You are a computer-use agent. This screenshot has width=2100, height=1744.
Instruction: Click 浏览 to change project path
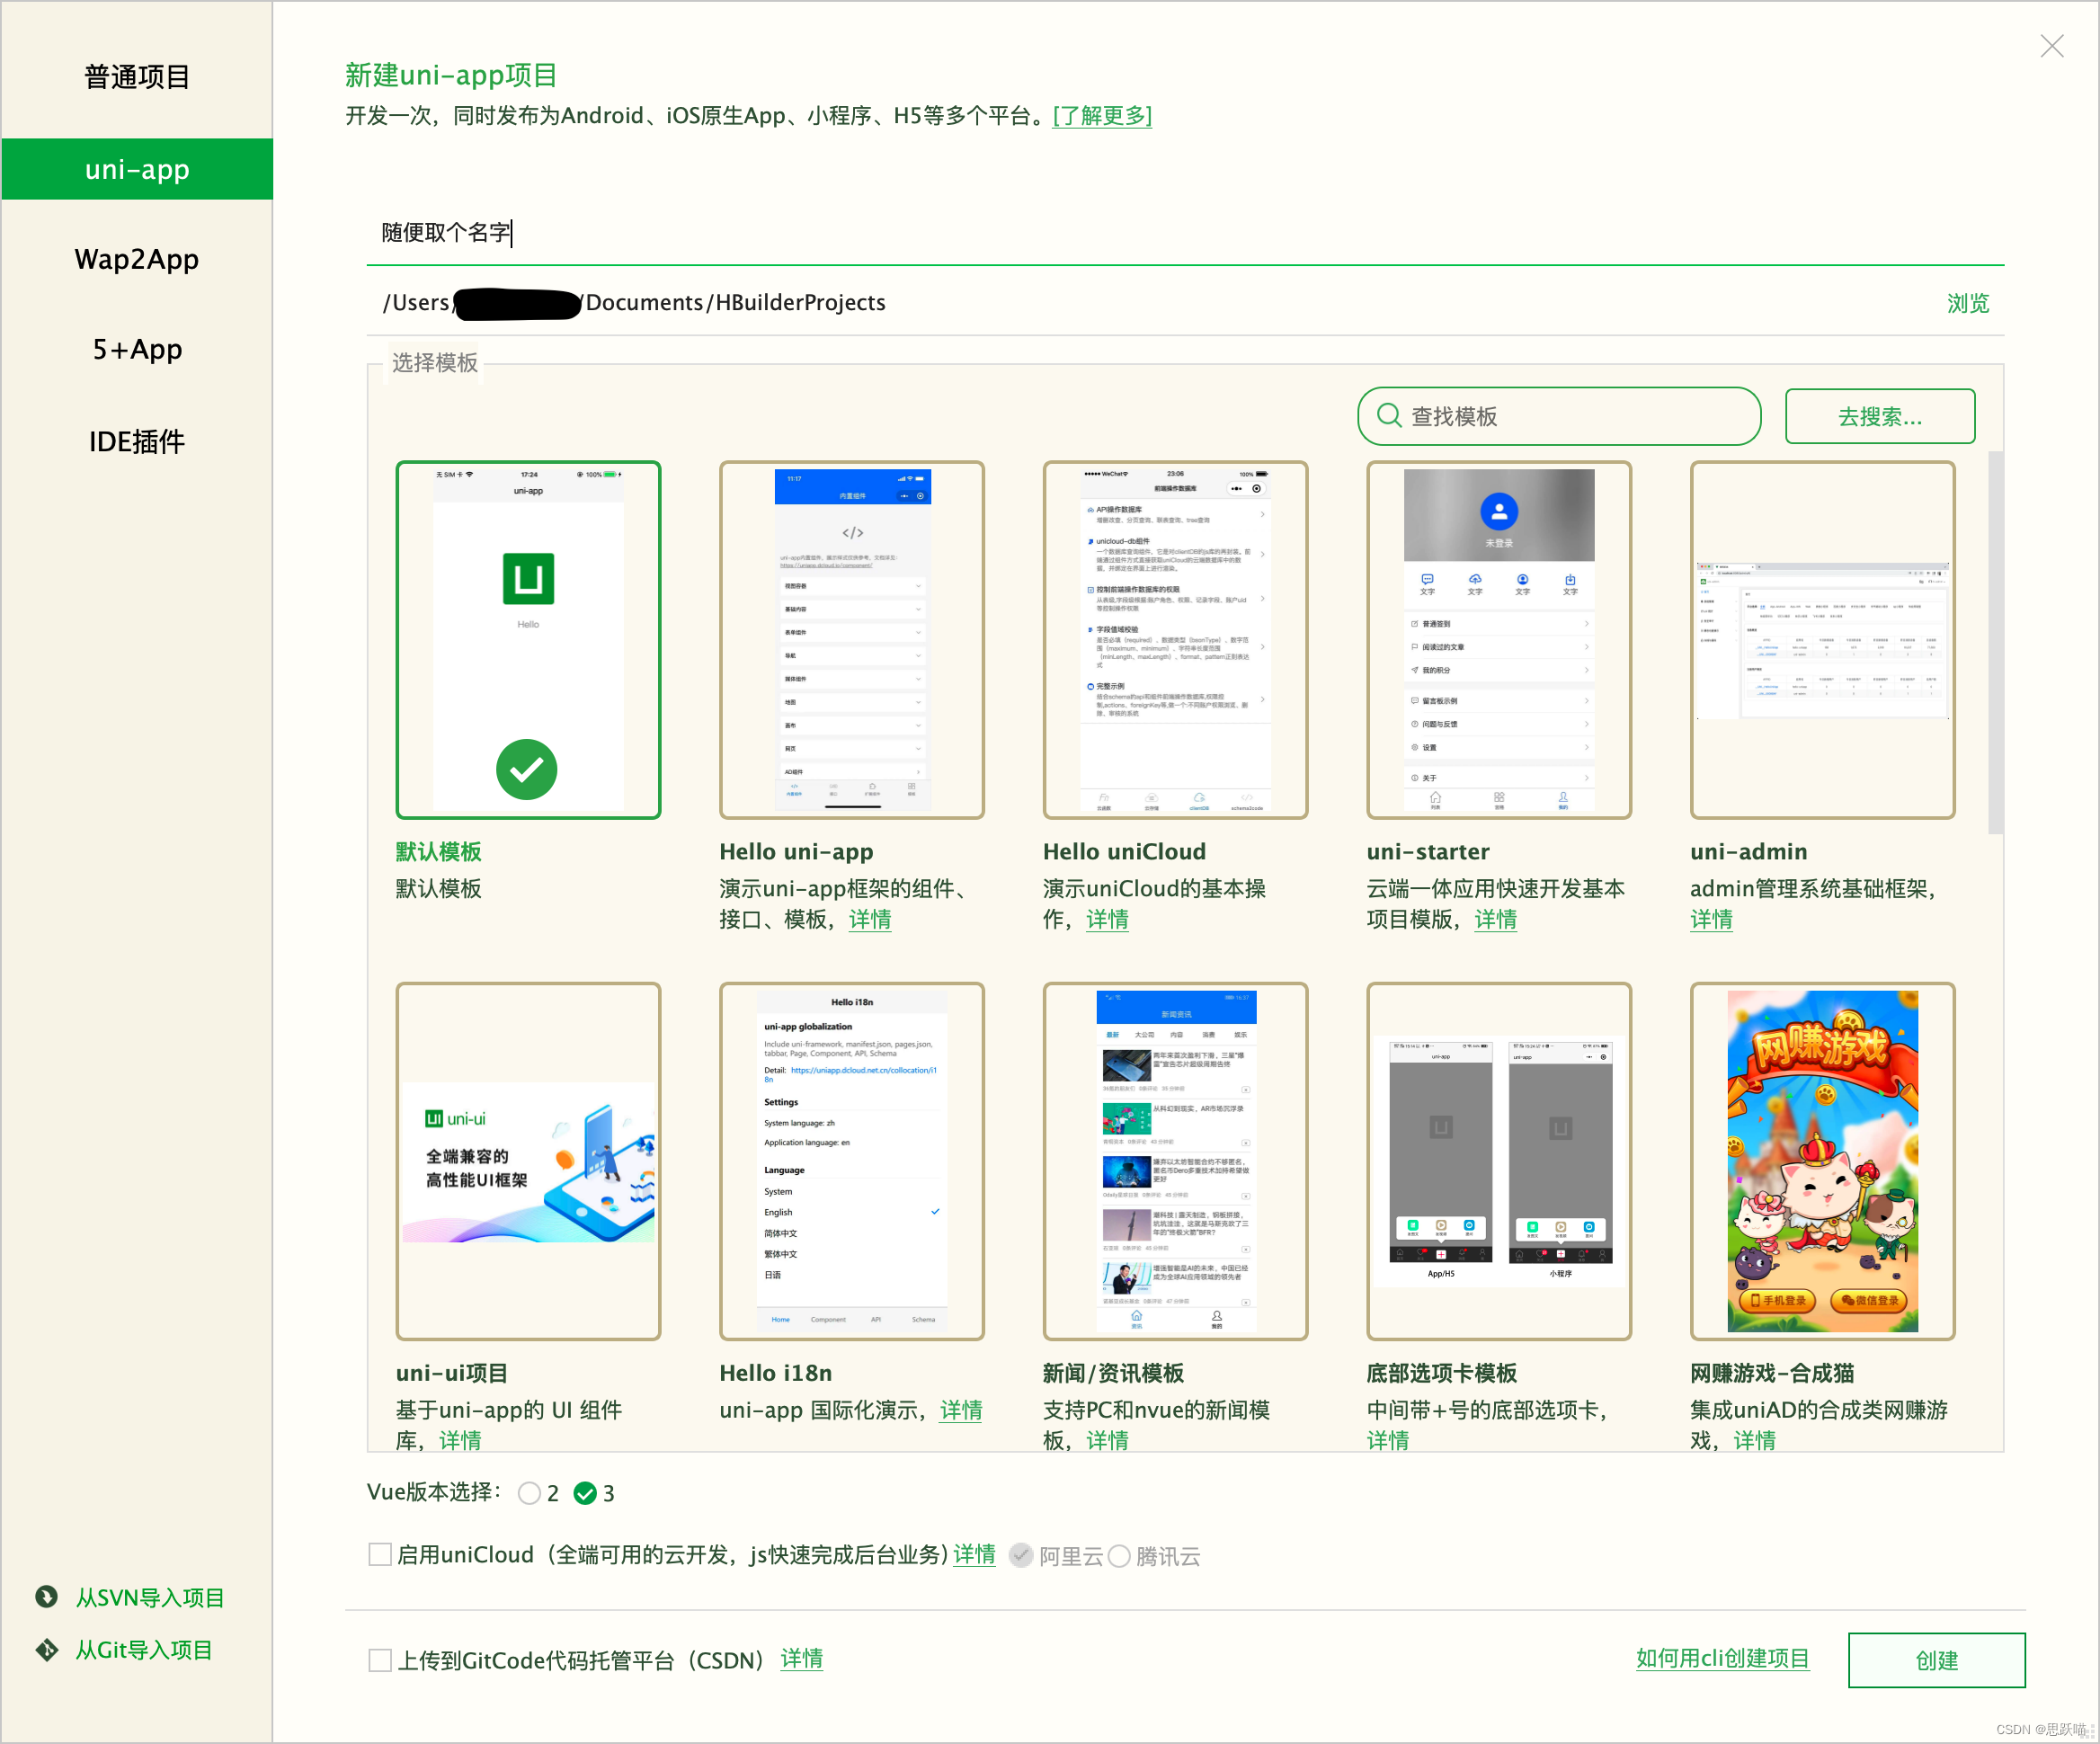click(1968, 303)
